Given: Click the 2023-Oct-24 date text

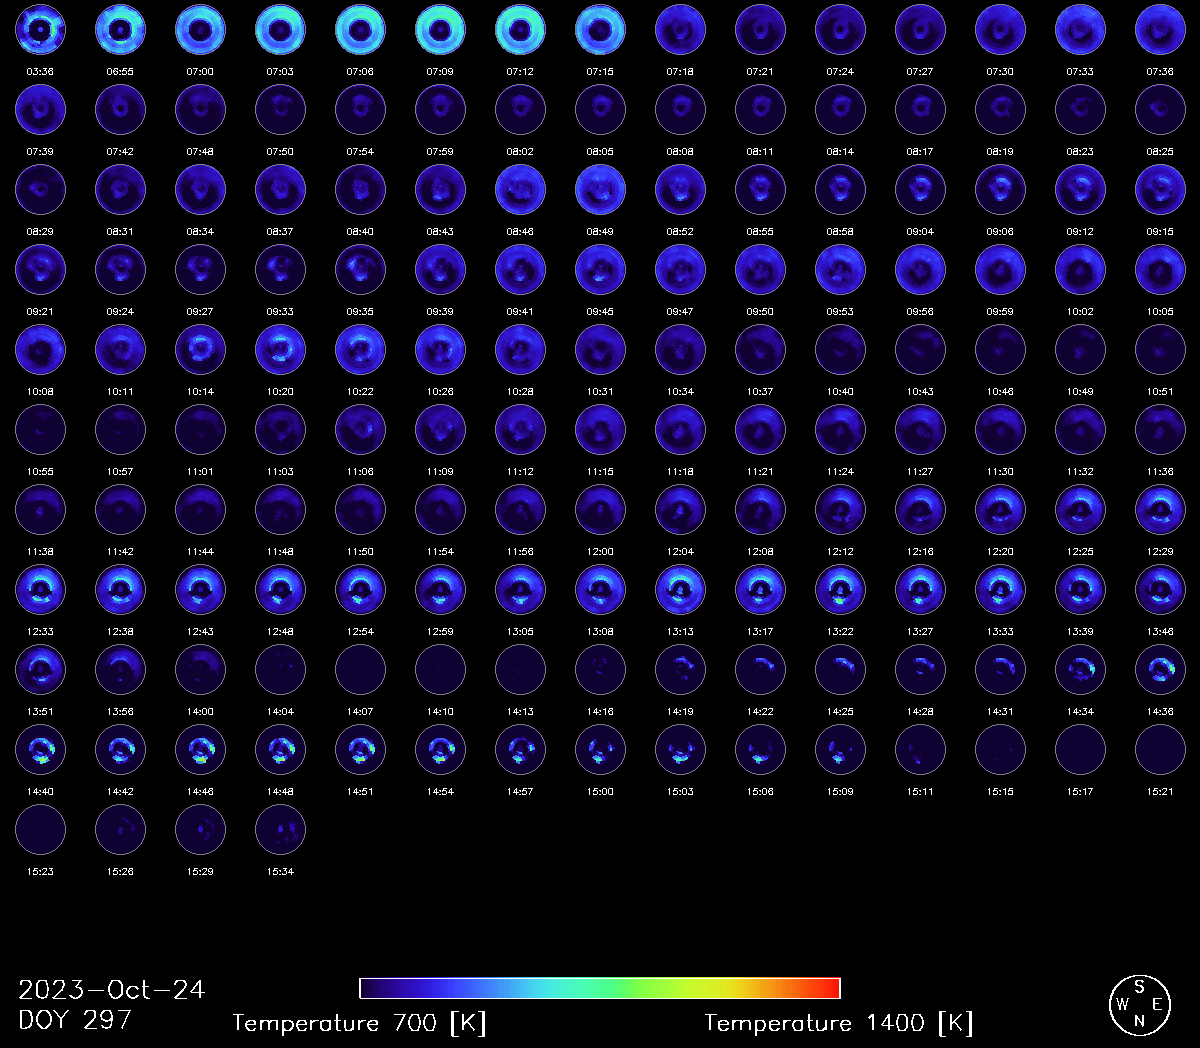Looking at the screenshot, I should click(x=111, y=990).
